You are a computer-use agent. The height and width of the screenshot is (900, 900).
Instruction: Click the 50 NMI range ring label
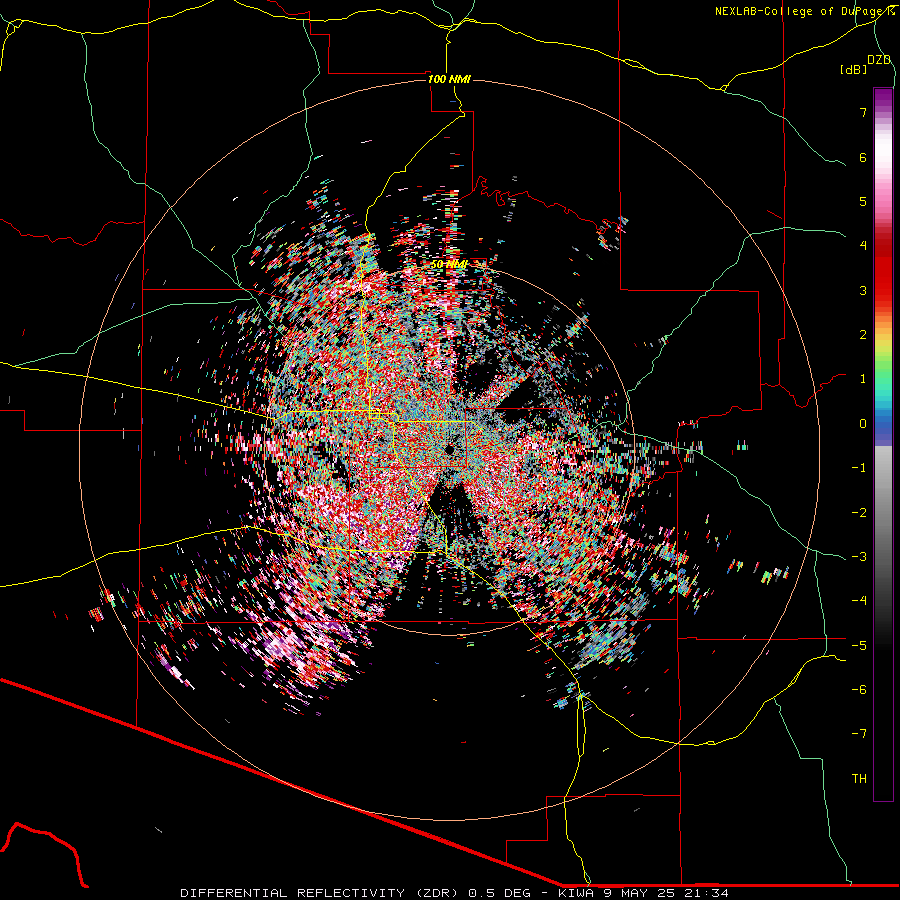tap(449, 264)
